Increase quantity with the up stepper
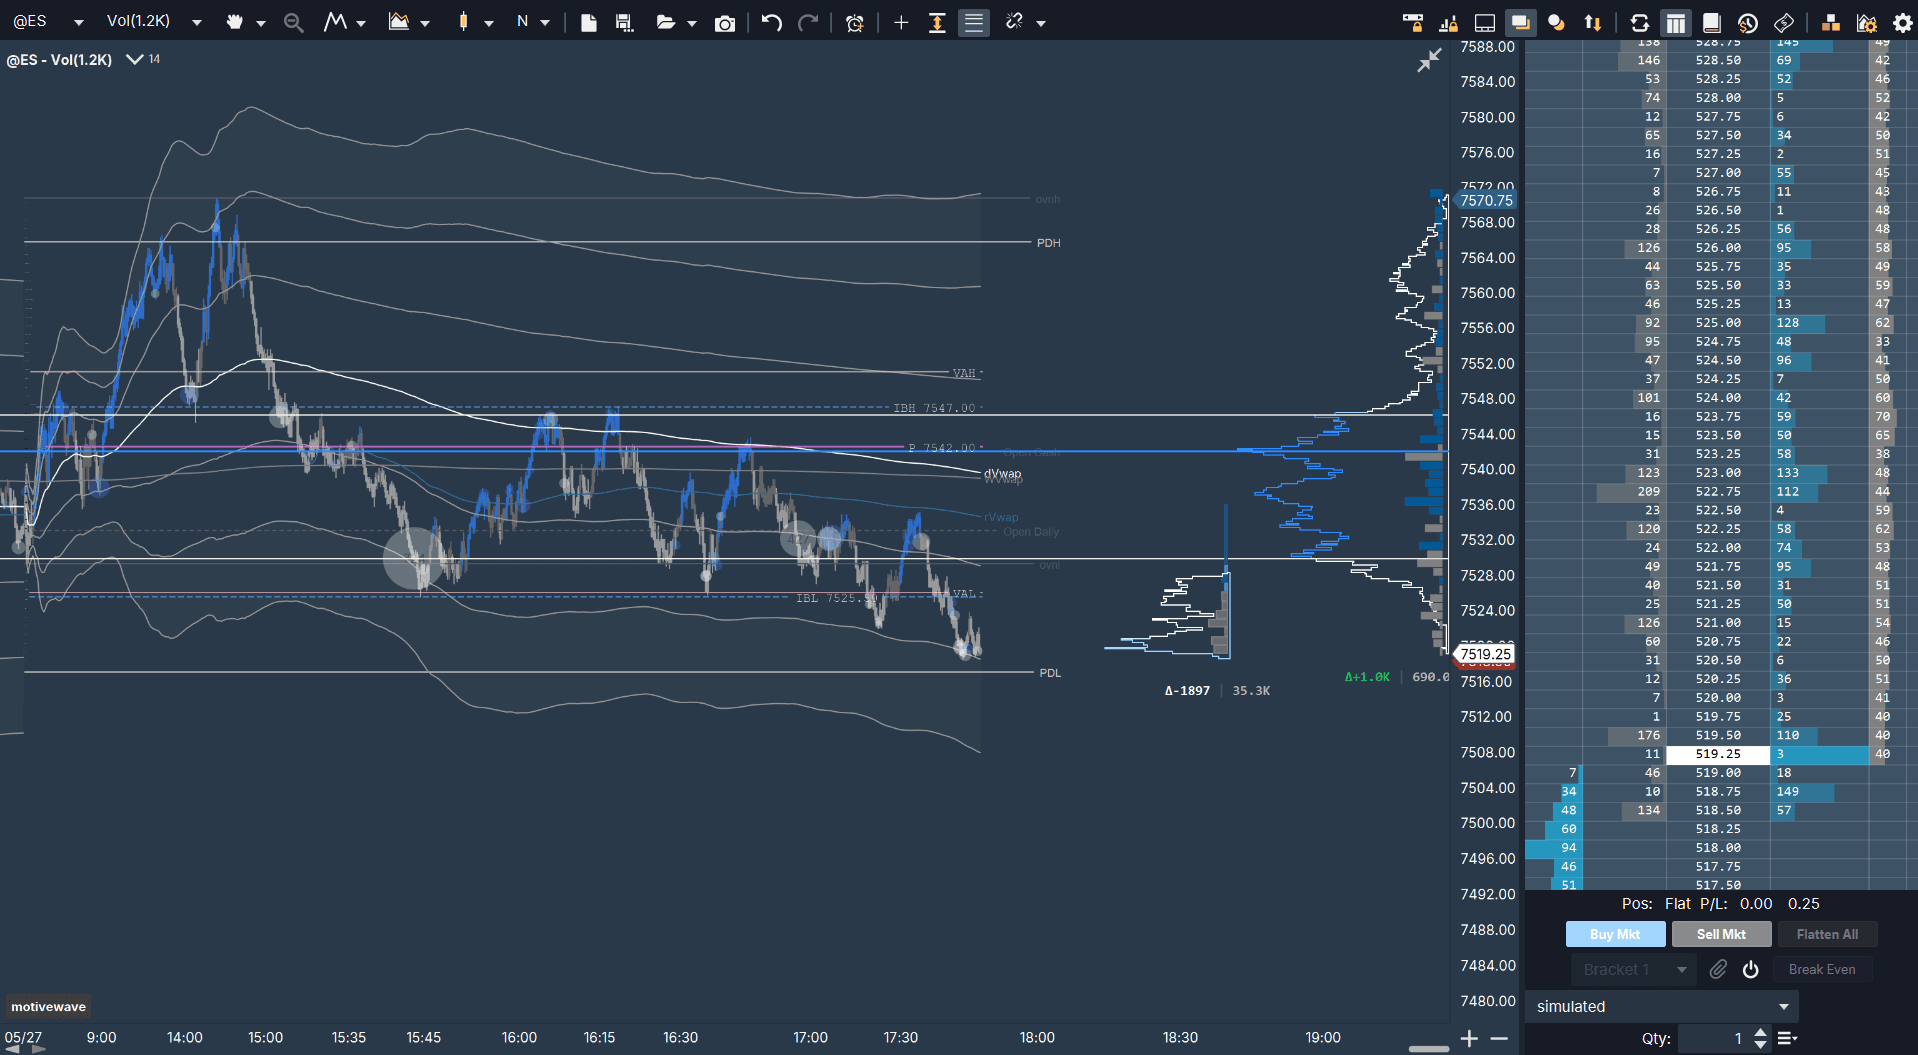 coord(1760,1031)
